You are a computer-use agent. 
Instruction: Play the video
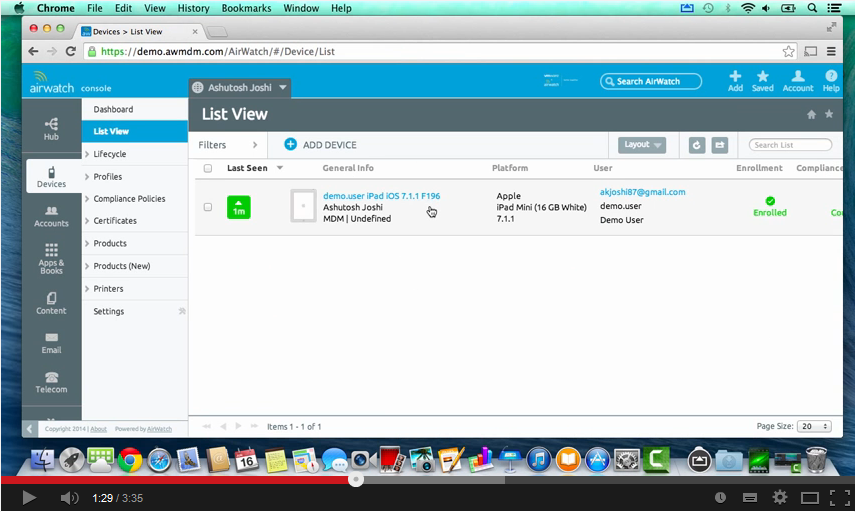[x=28, y=498]
